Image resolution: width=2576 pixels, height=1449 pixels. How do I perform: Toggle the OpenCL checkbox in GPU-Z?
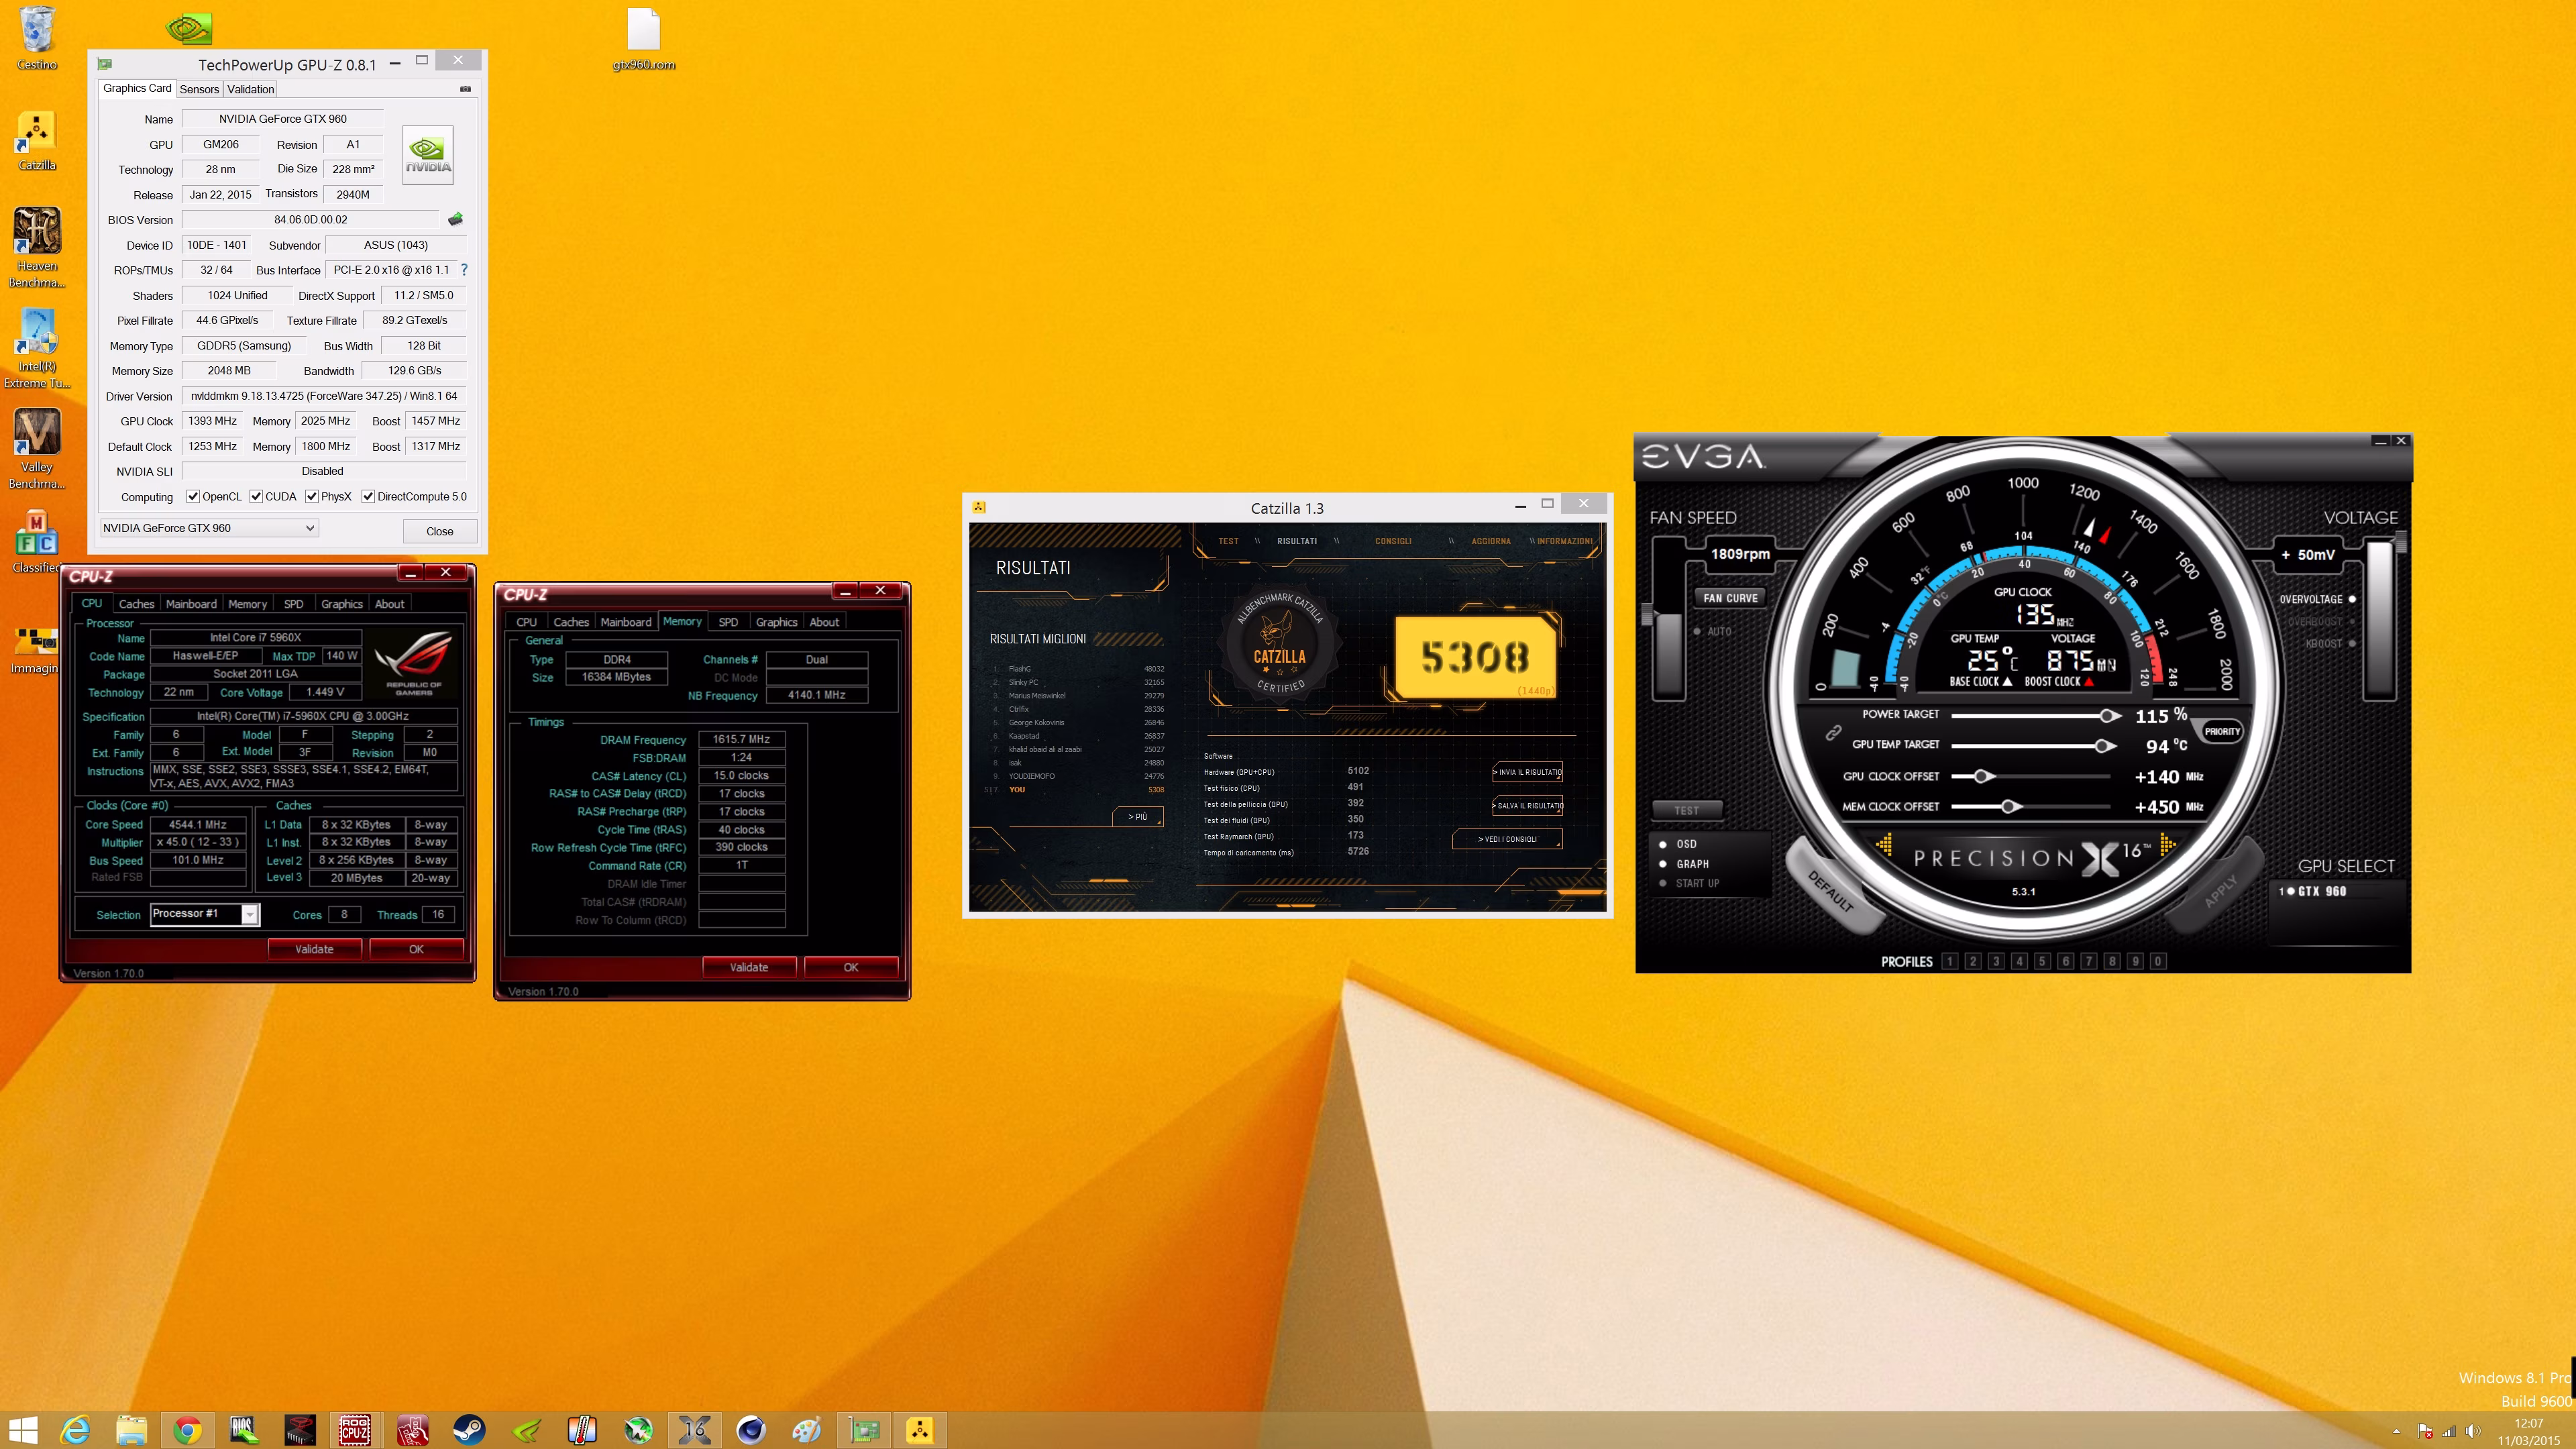point(193,497)
